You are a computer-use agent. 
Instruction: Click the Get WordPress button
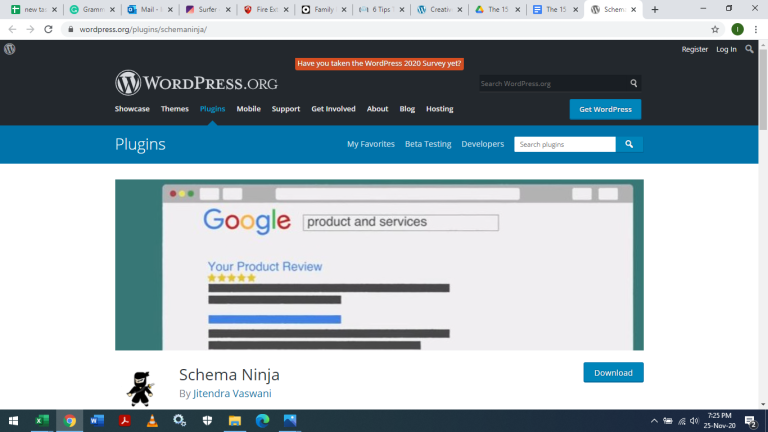(x=605, y=109)
